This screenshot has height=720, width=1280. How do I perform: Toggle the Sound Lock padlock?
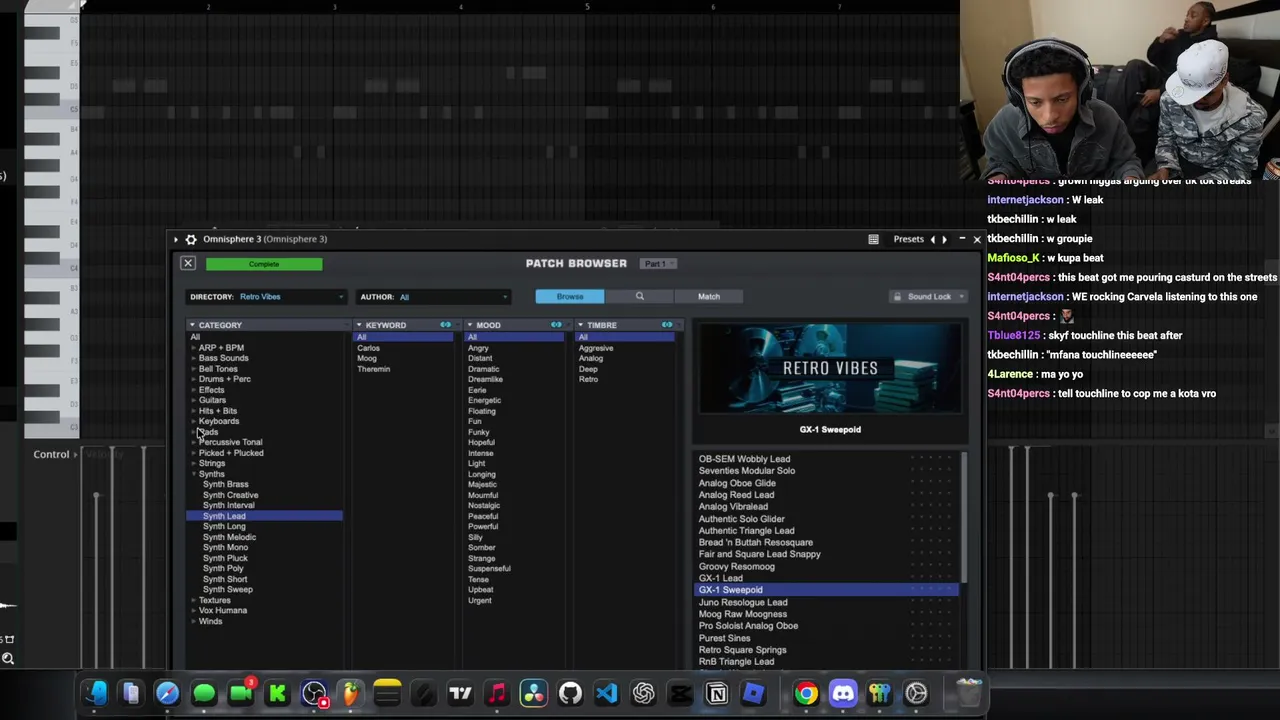[897, 296]
